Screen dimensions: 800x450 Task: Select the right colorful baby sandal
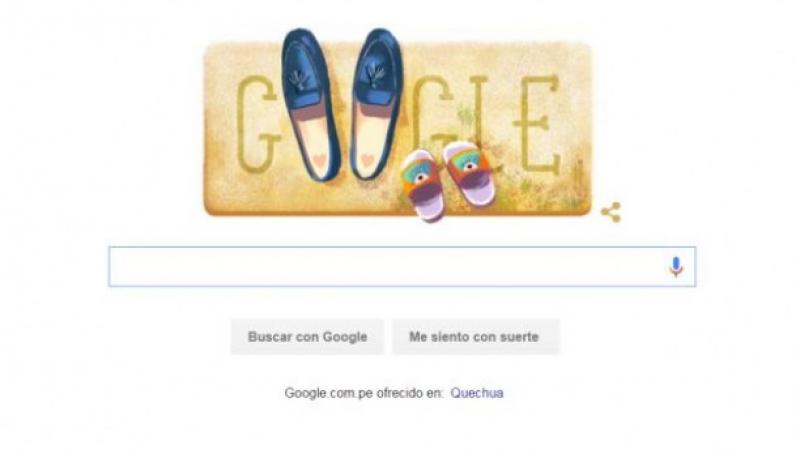coord(469,173)
